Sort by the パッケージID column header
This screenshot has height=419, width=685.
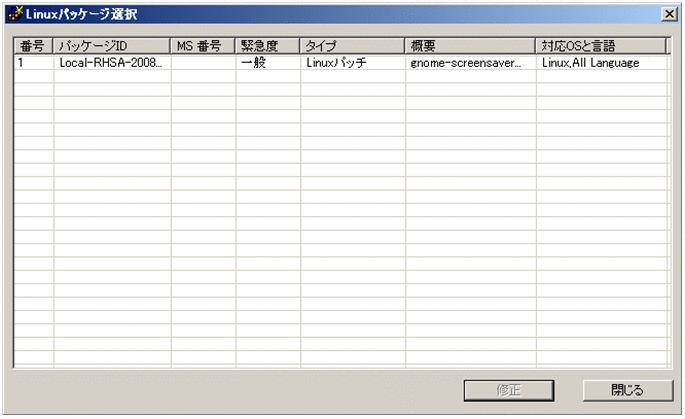tap(112, 46)
